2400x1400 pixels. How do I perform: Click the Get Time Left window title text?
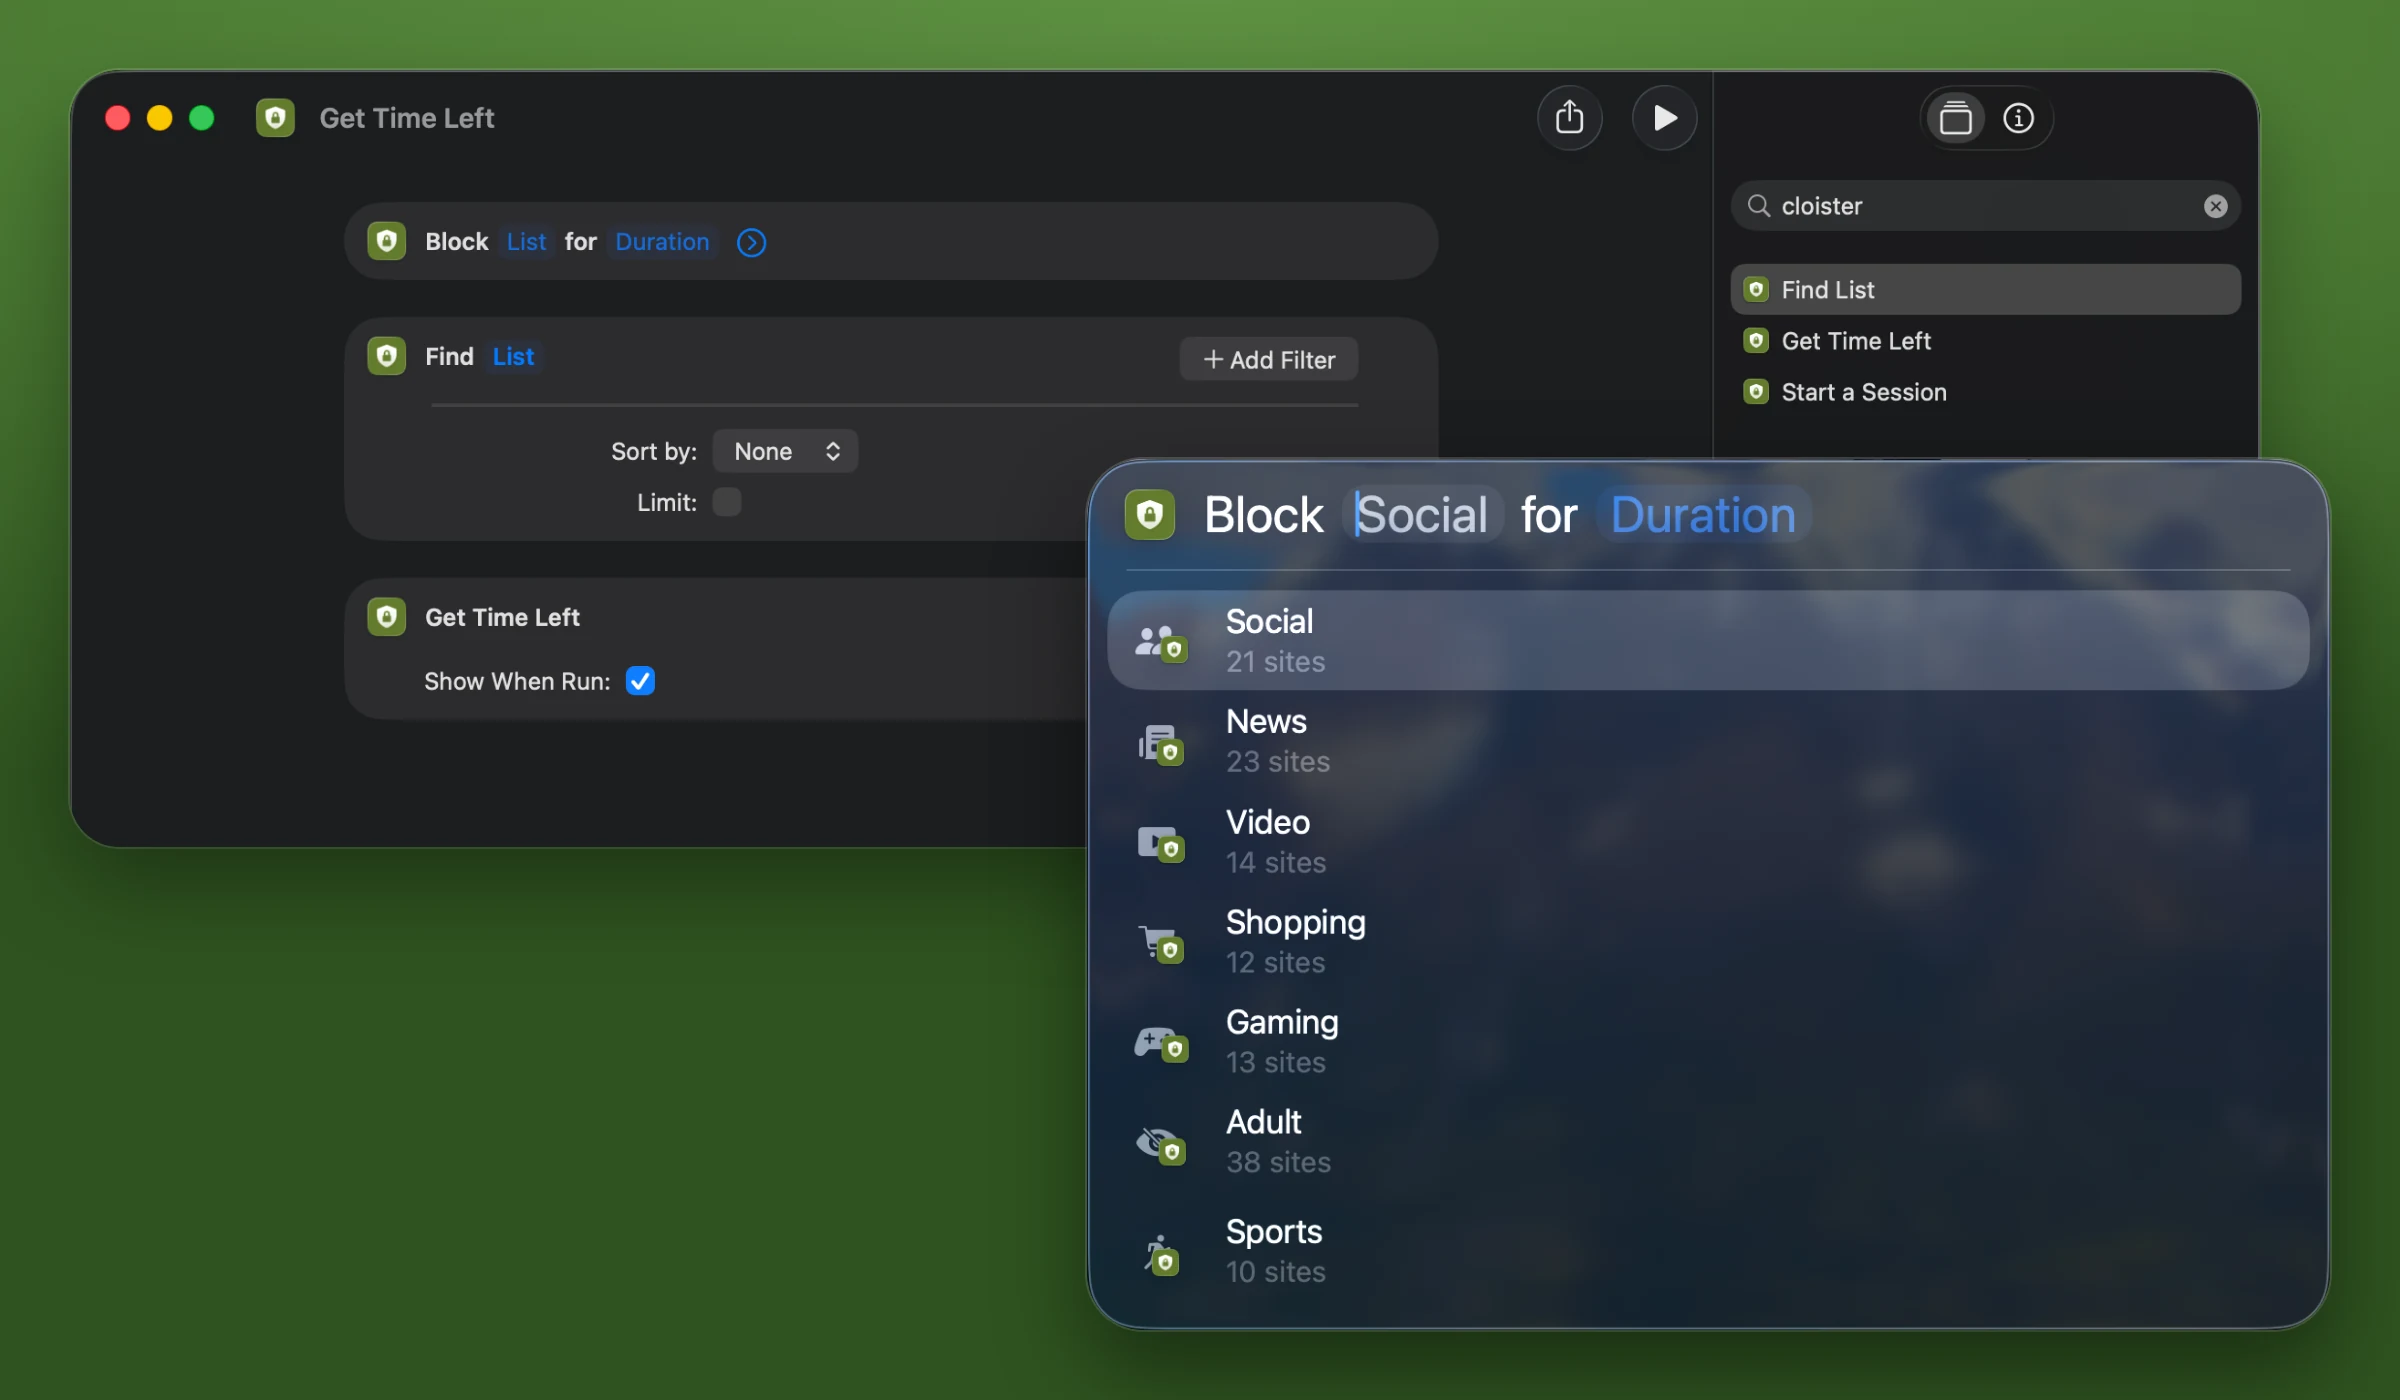click(x=406, y=118)
